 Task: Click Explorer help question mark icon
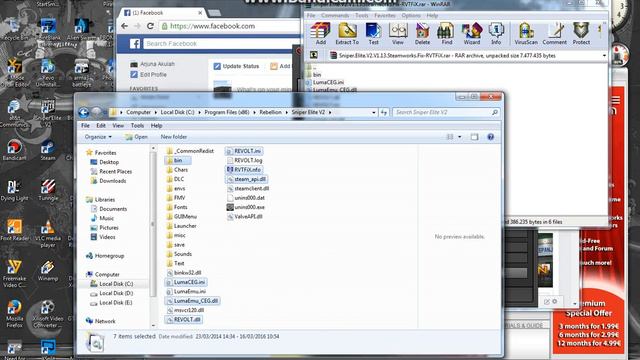click(x=491, y=137)
